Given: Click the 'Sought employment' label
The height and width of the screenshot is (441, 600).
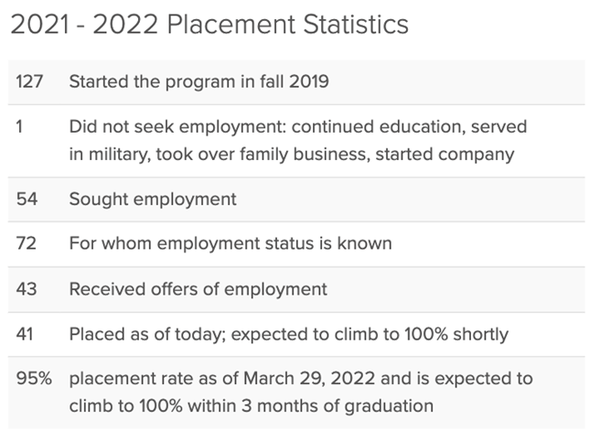Looking at the screenshot, I should click(x=153, y=199).
